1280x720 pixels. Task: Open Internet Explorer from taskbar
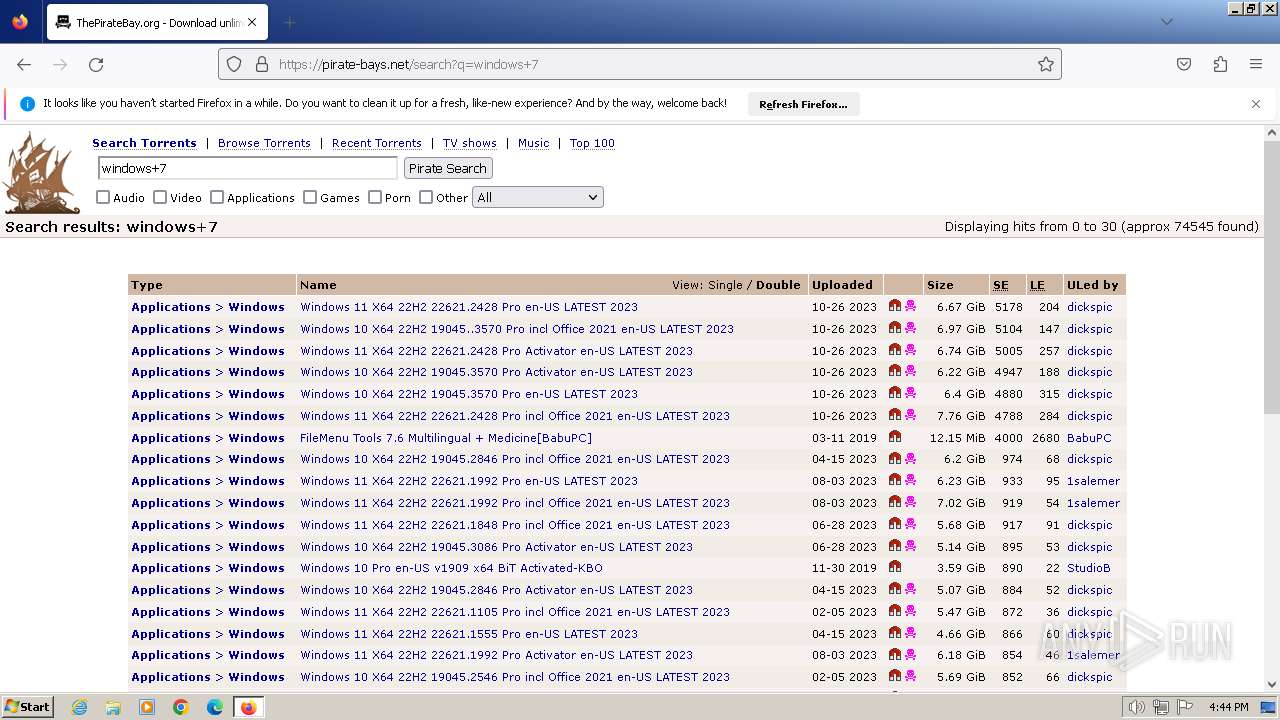tap(79, 707)
